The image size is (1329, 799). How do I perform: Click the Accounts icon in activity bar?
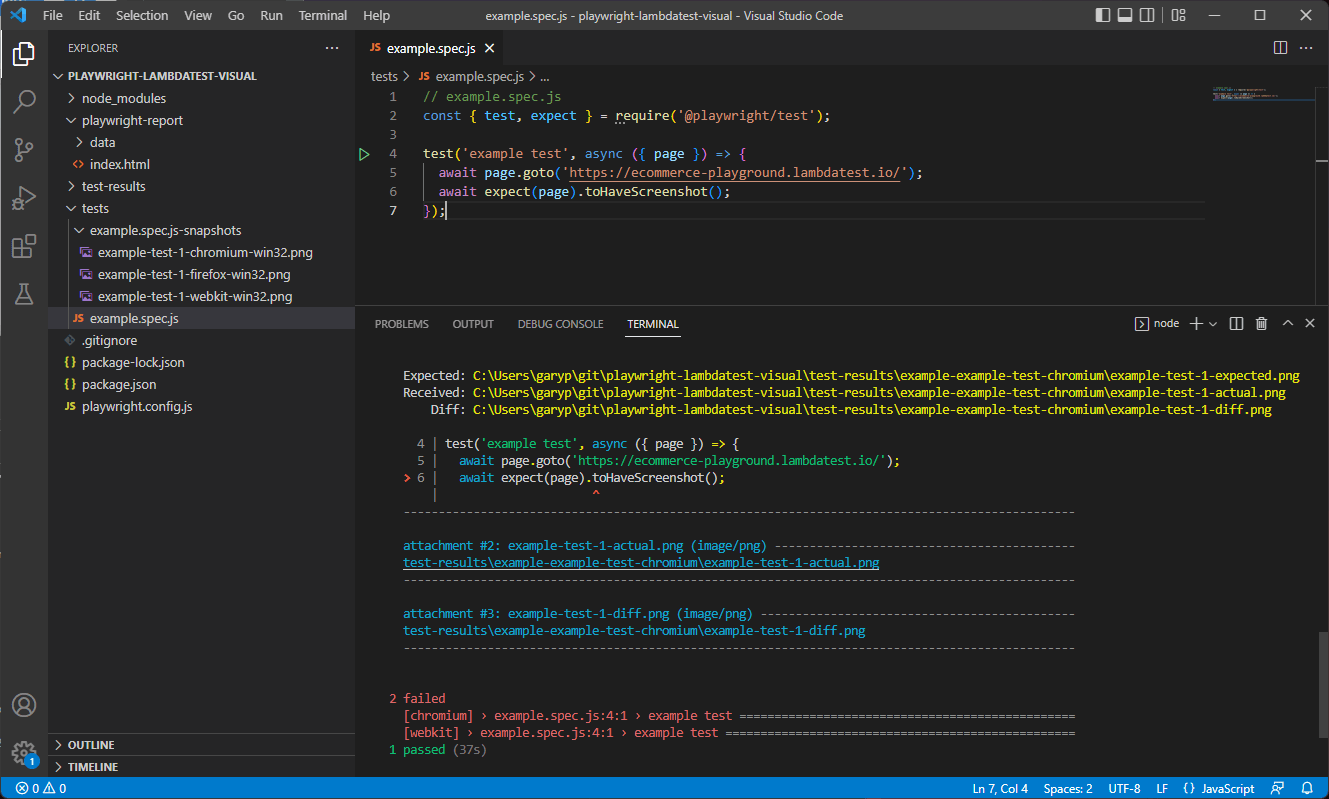[24, 705]
